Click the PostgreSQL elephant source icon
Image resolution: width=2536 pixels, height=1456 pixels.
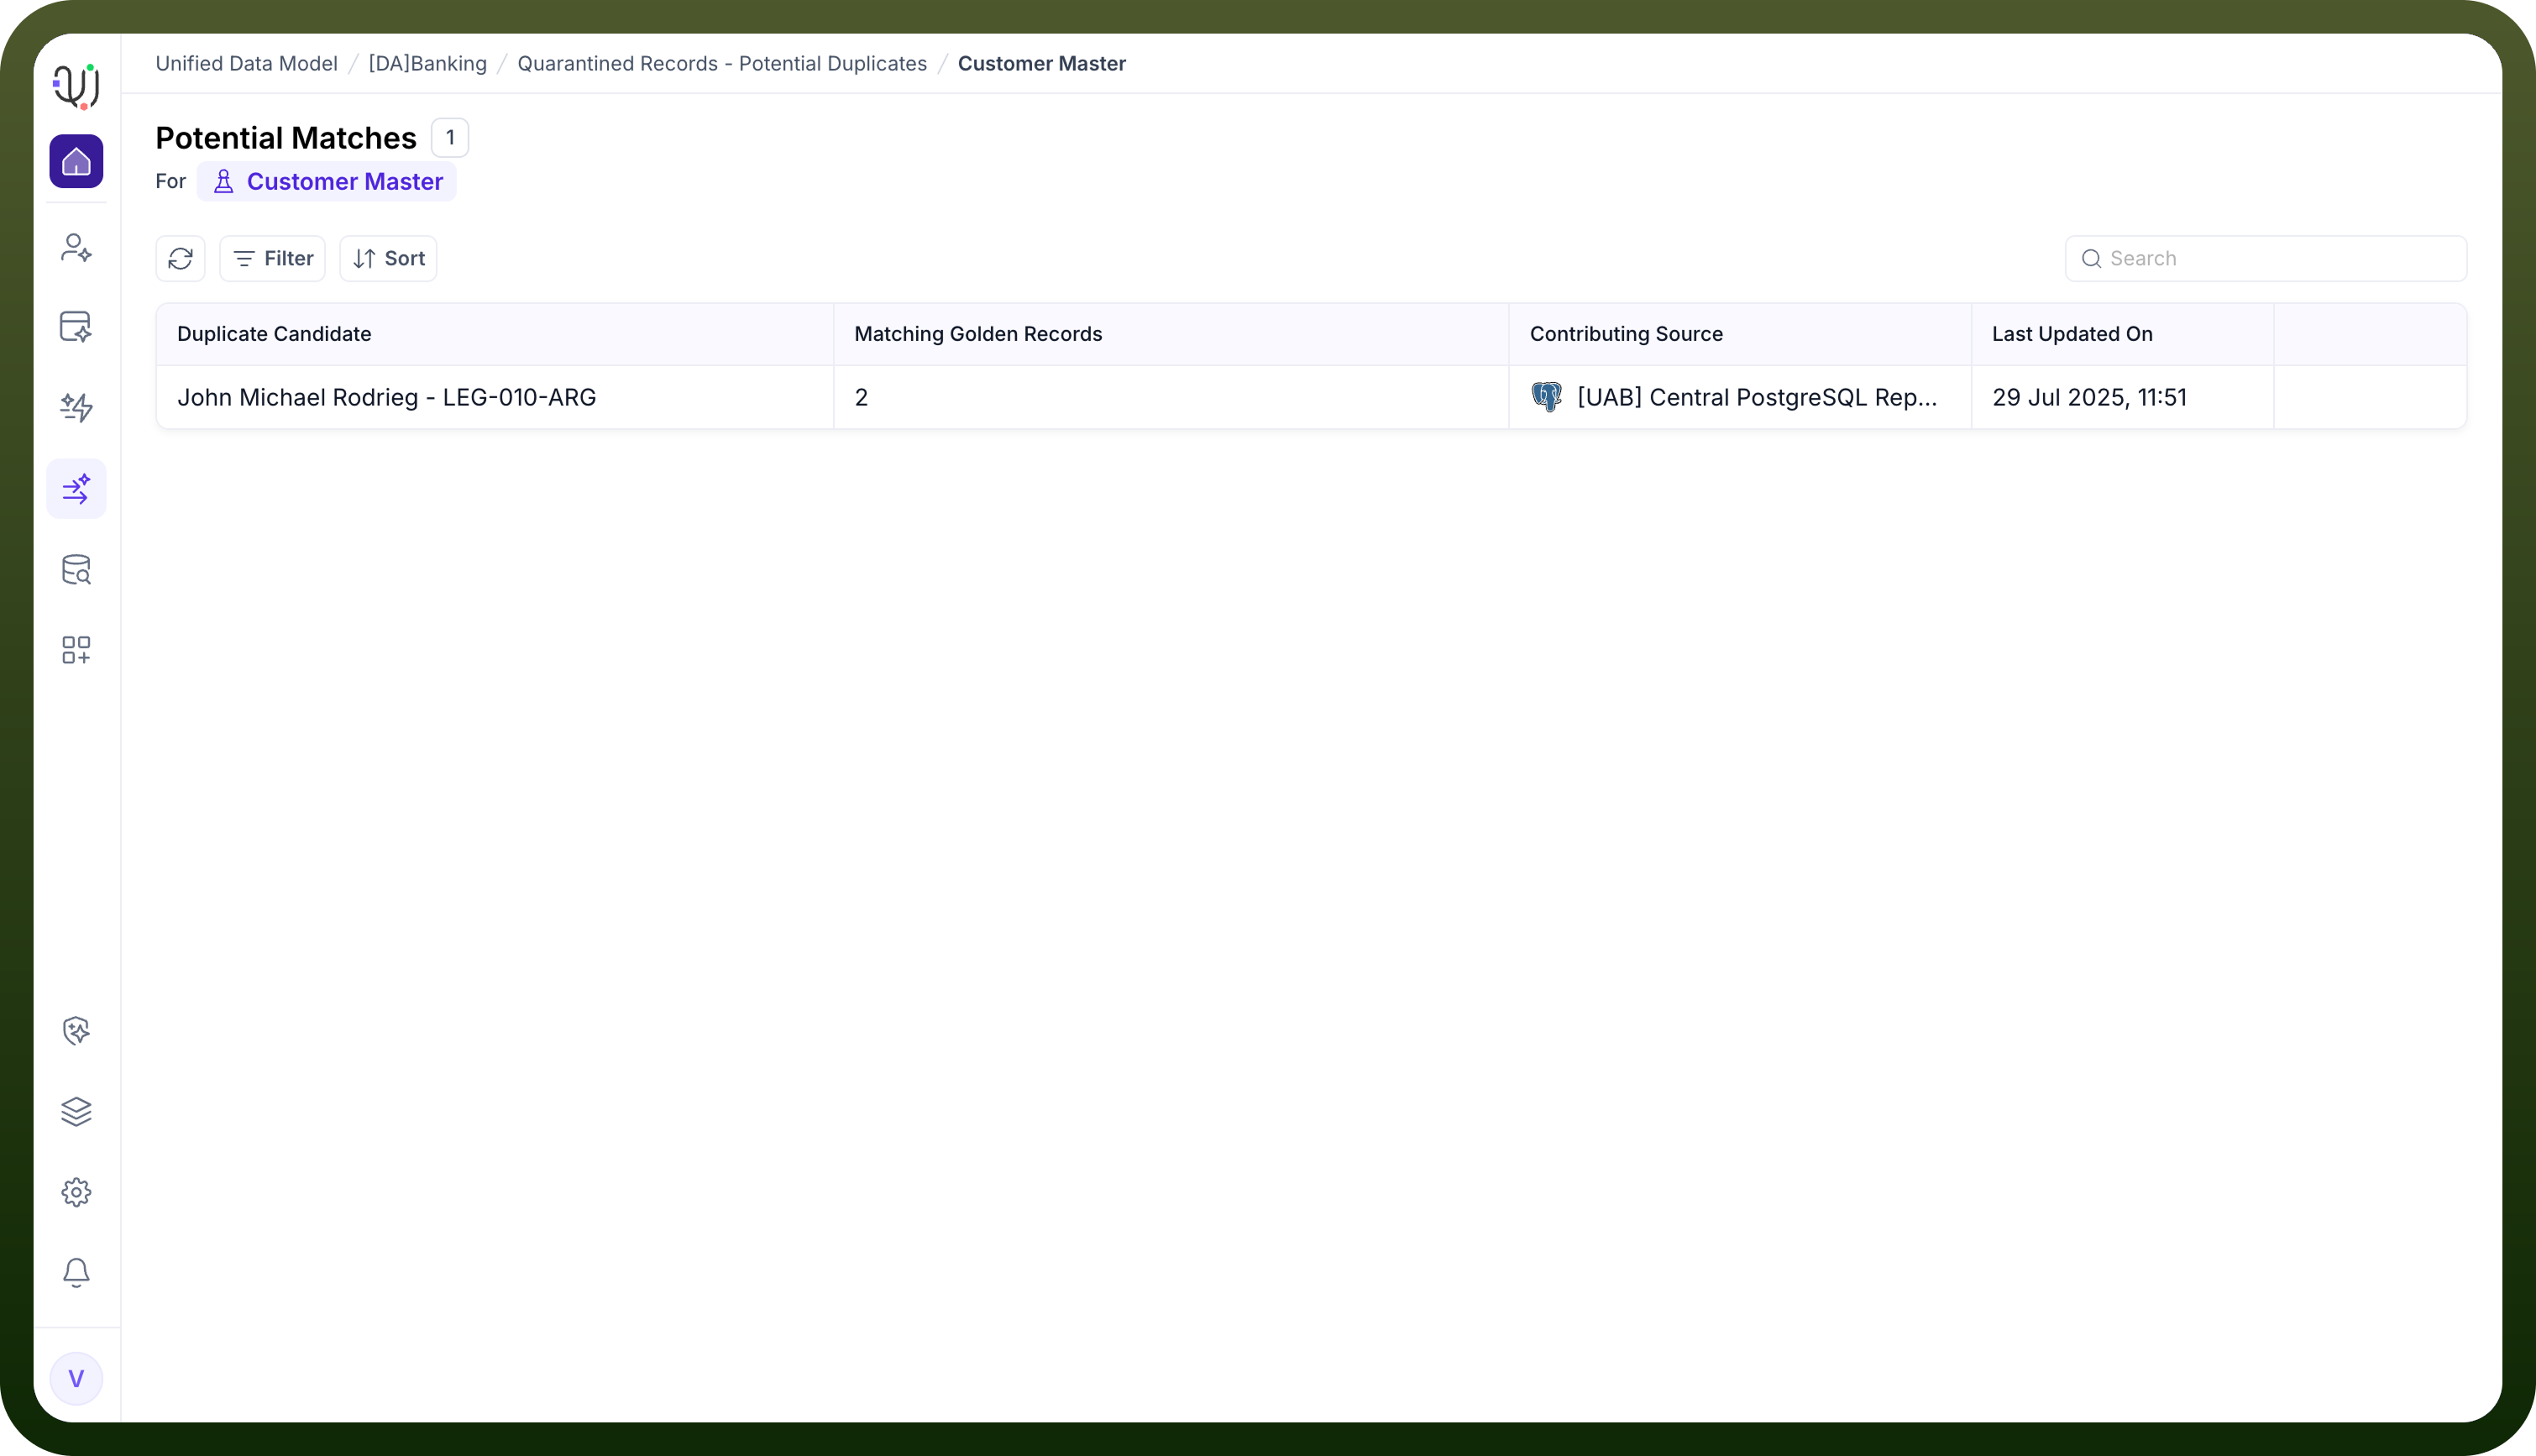coord(1547,397)
